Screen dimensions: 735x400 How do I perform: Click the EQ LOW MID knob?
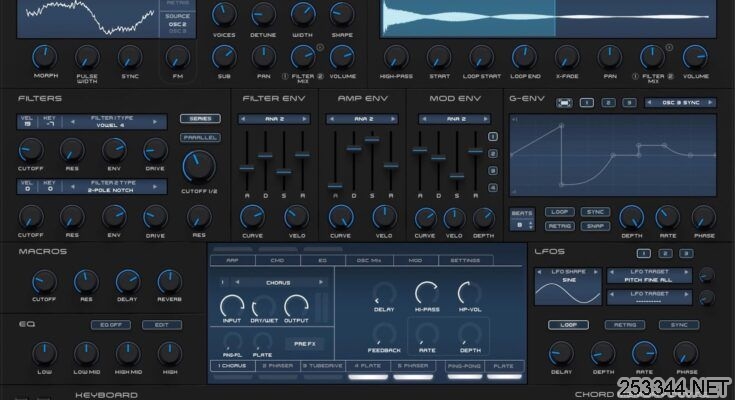coord(86,354)
